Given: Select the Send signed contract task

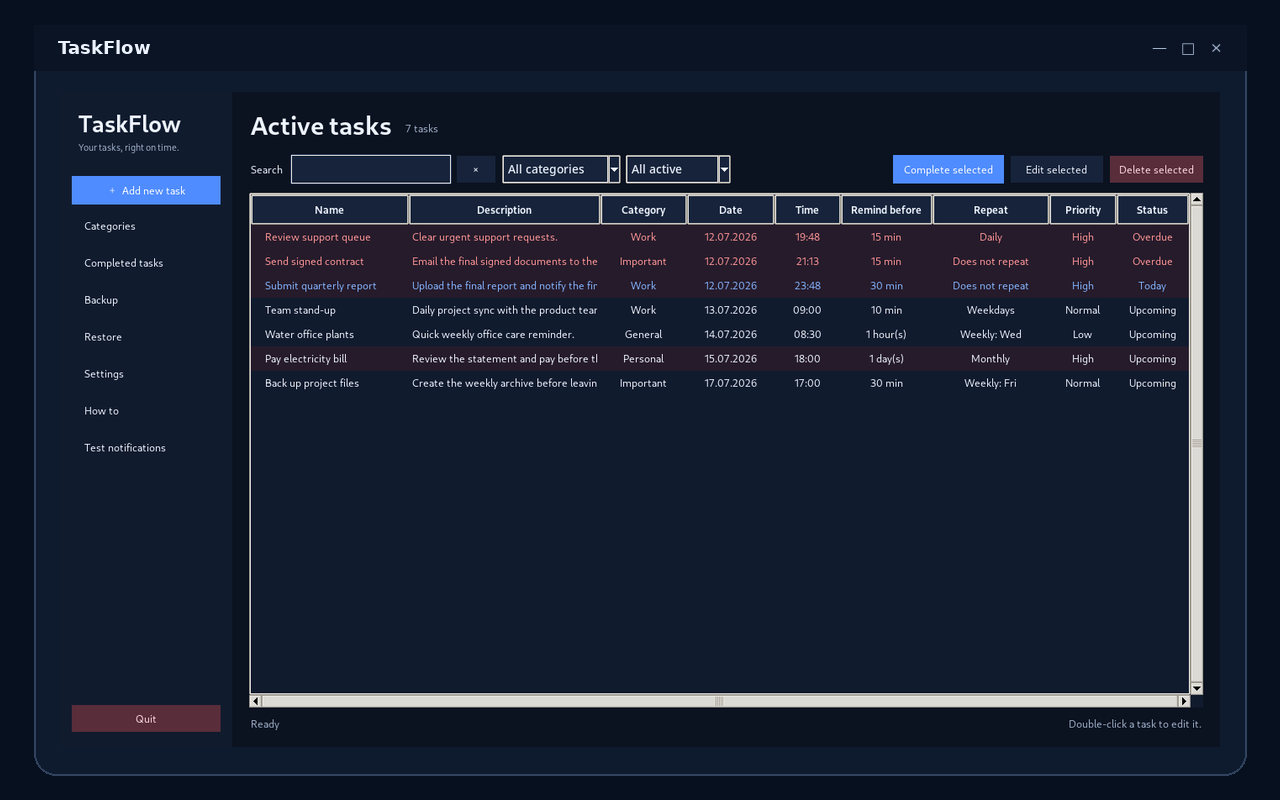Looking at the screenshot, I should tap(720, 261).
